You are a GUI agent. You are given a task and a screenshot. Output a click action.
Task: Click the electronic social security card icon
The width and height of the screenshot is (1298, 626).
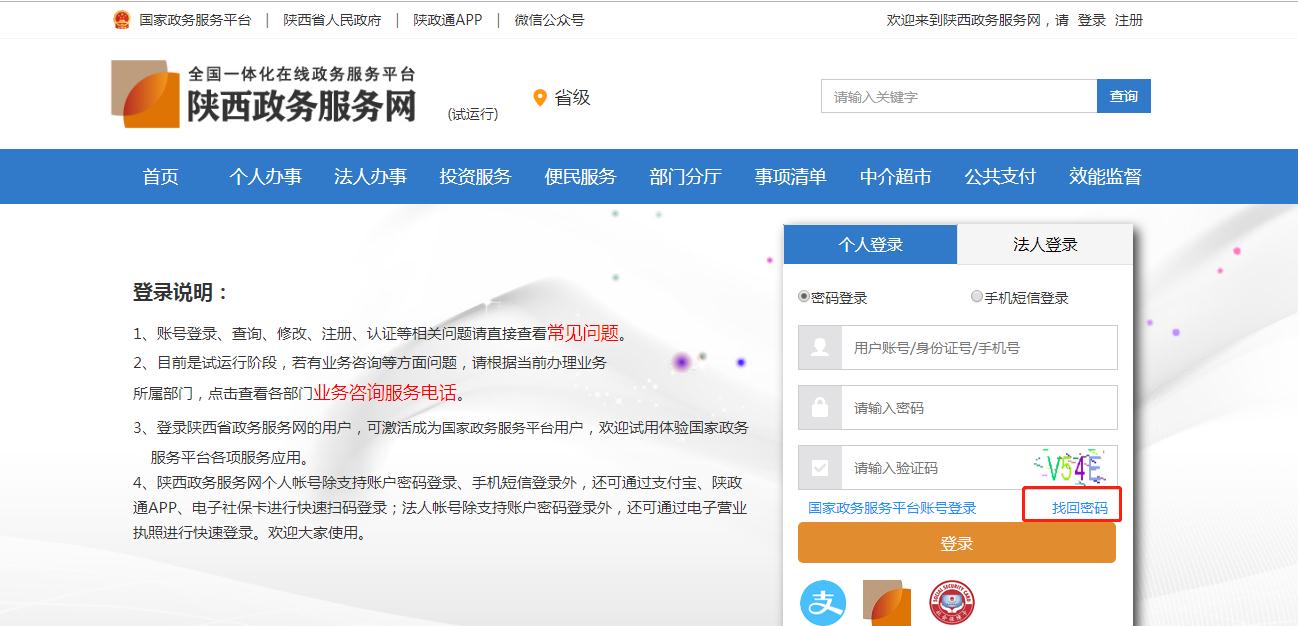point(951,603)
